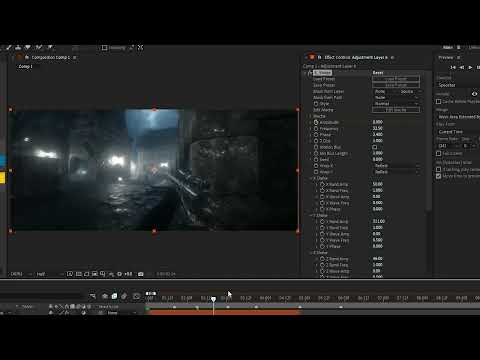Click Reset for S_Shake effect
Screen dimensions: 480x360
[x=378, y=73]
